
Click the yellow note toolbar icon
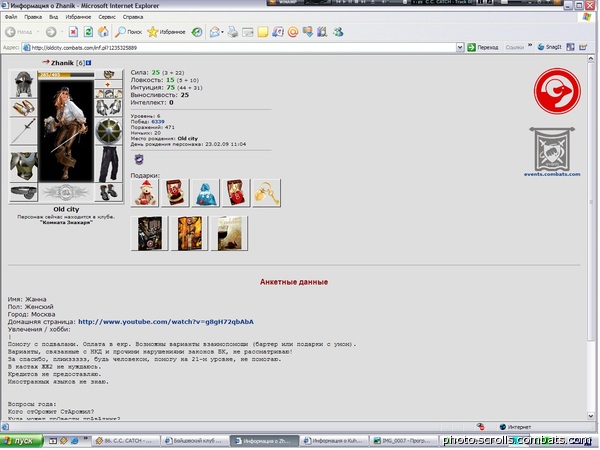(263, 32)
